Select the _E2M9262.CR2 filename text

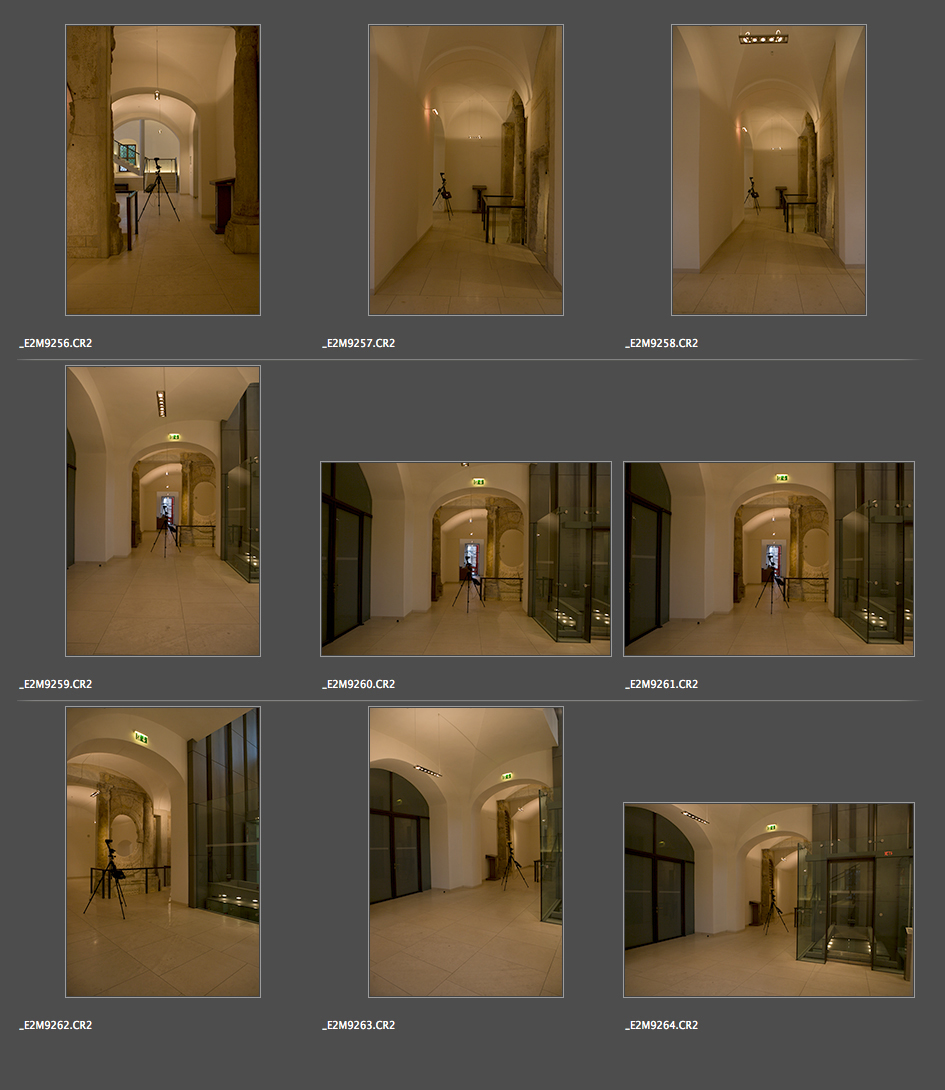point(56,1025)
